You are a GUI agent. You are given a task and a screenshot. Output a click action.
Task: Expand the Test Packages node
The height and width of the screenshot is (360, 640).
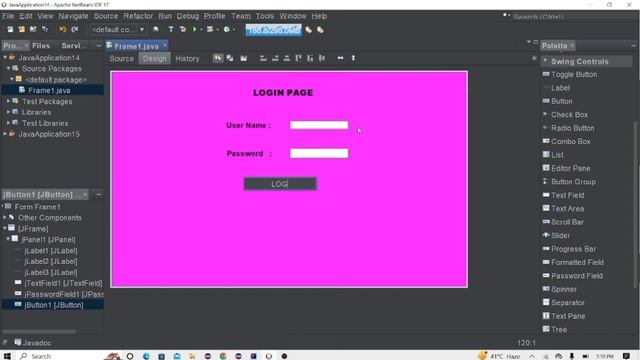pos(9,101)
